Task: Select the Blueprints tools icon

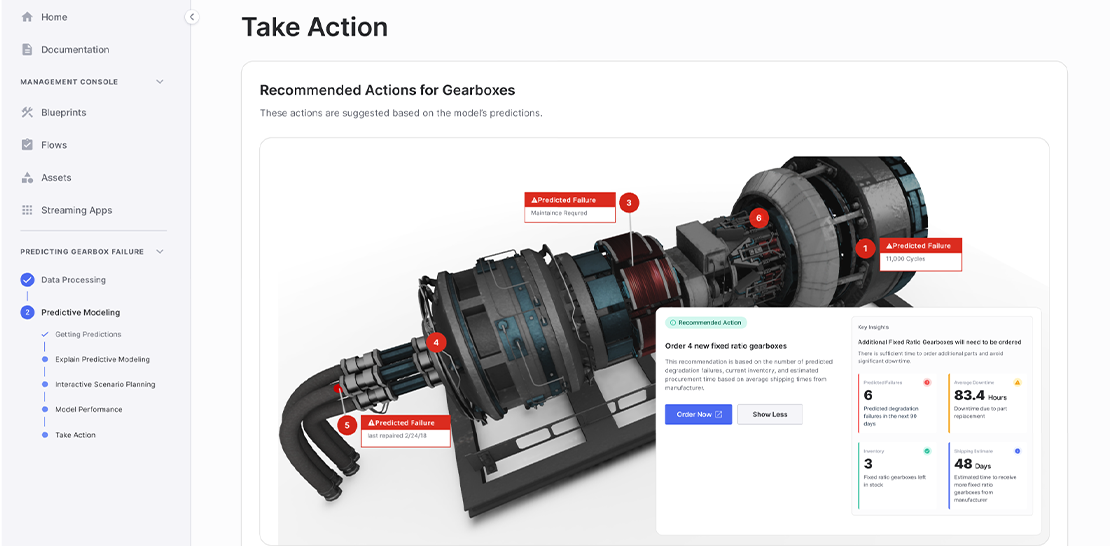Action: click(27, 112)
